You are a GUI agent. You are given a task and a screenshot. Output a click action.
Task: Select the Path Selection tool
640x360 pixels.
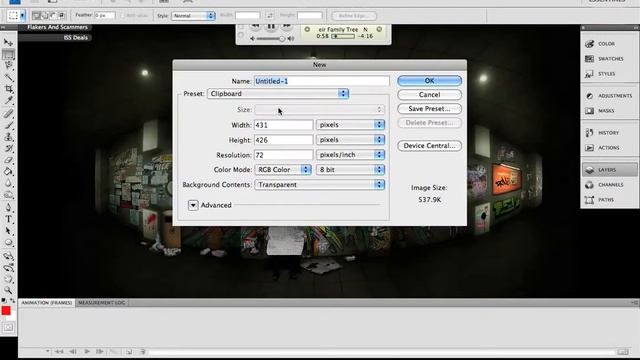[8, 231]
